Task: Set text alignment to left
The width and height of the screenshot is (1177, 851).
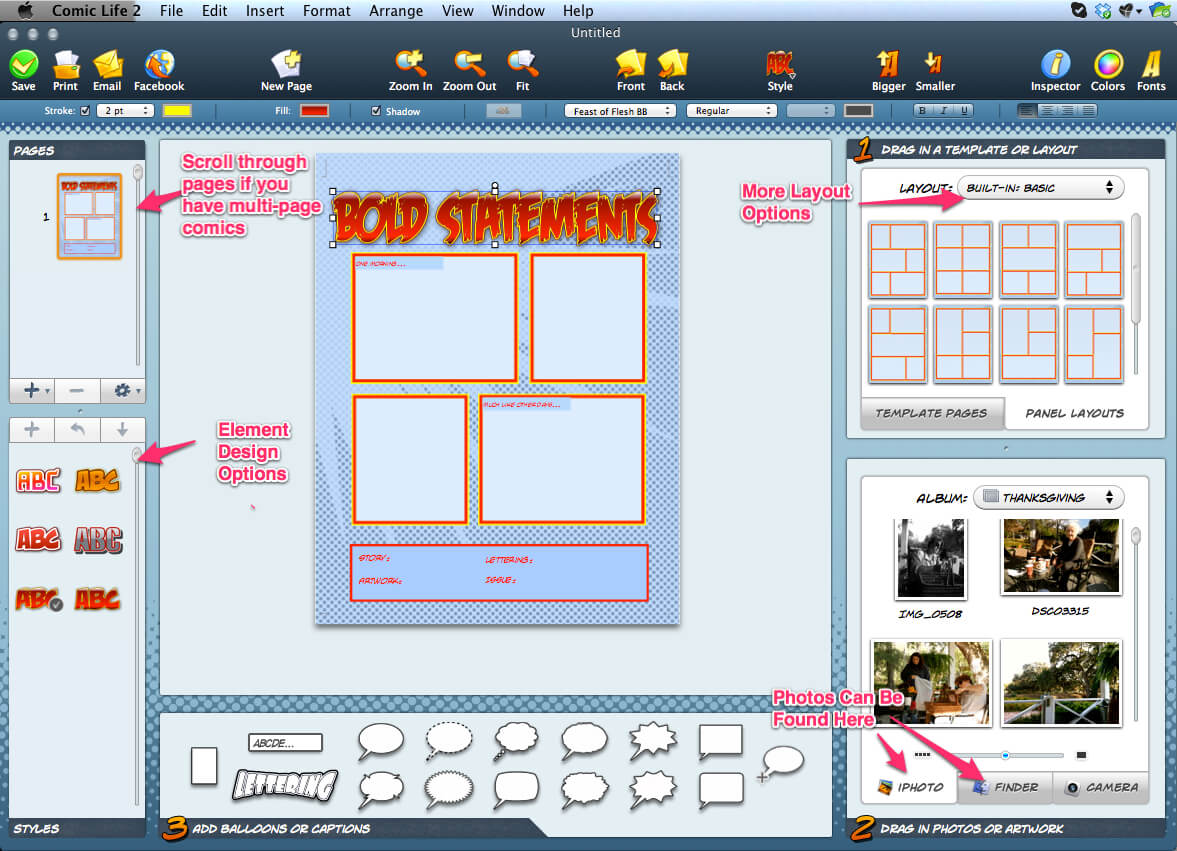Action: tap(1026, 110)
